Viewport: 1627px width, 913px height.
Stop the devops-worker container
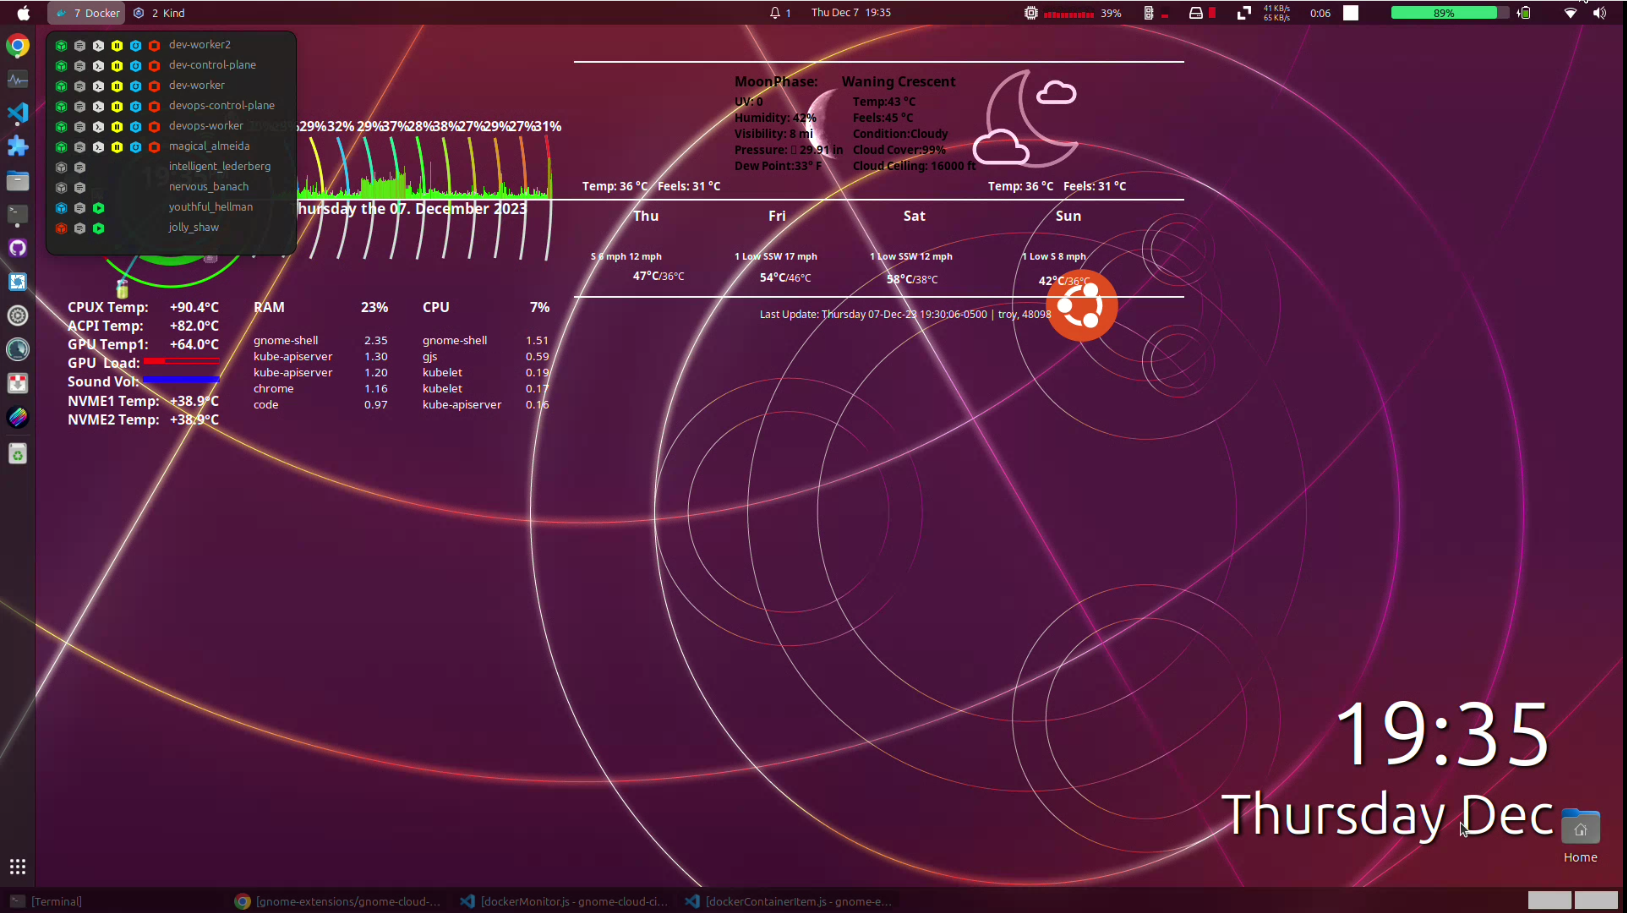[154, 126]
